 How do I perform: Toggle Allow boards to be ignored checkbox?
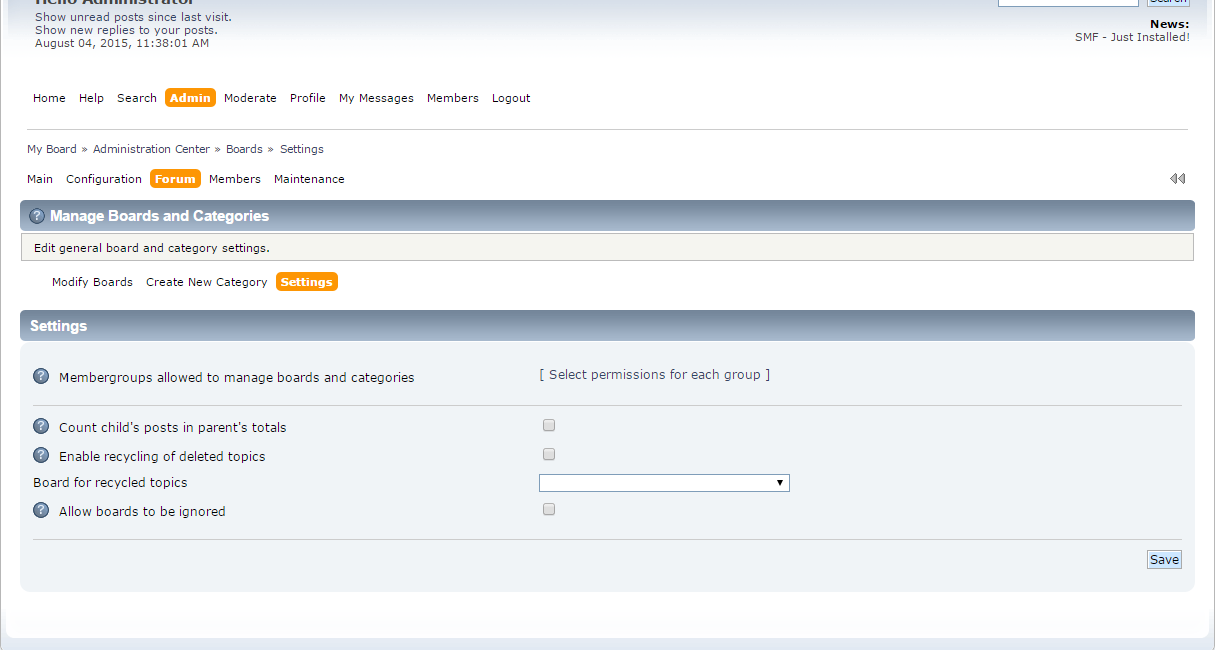(x=549, y=510)
